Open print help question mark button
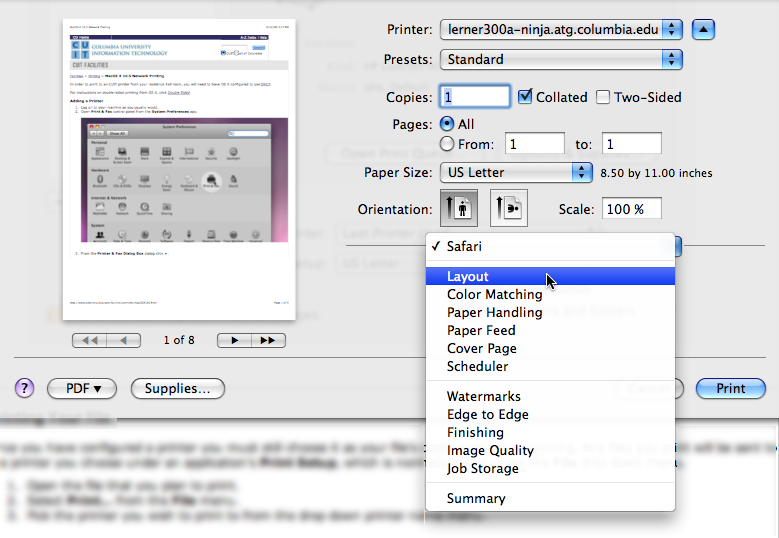 pos(24,388)
